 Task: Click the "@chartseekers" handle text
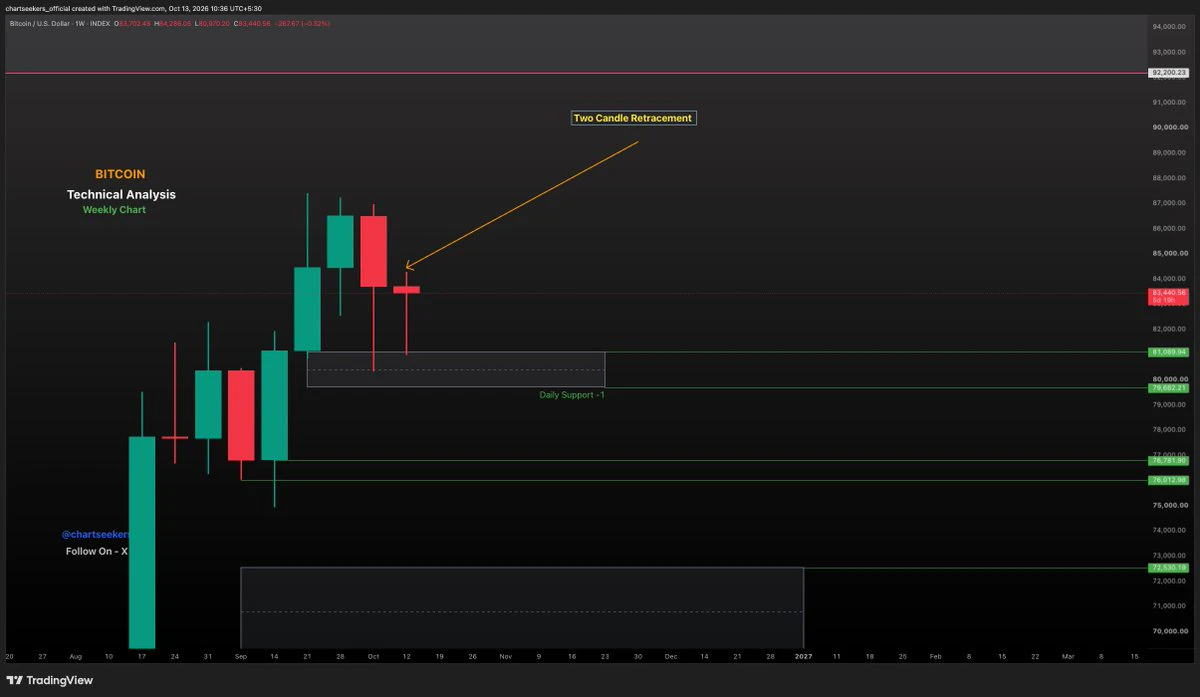tap(95, 535)
